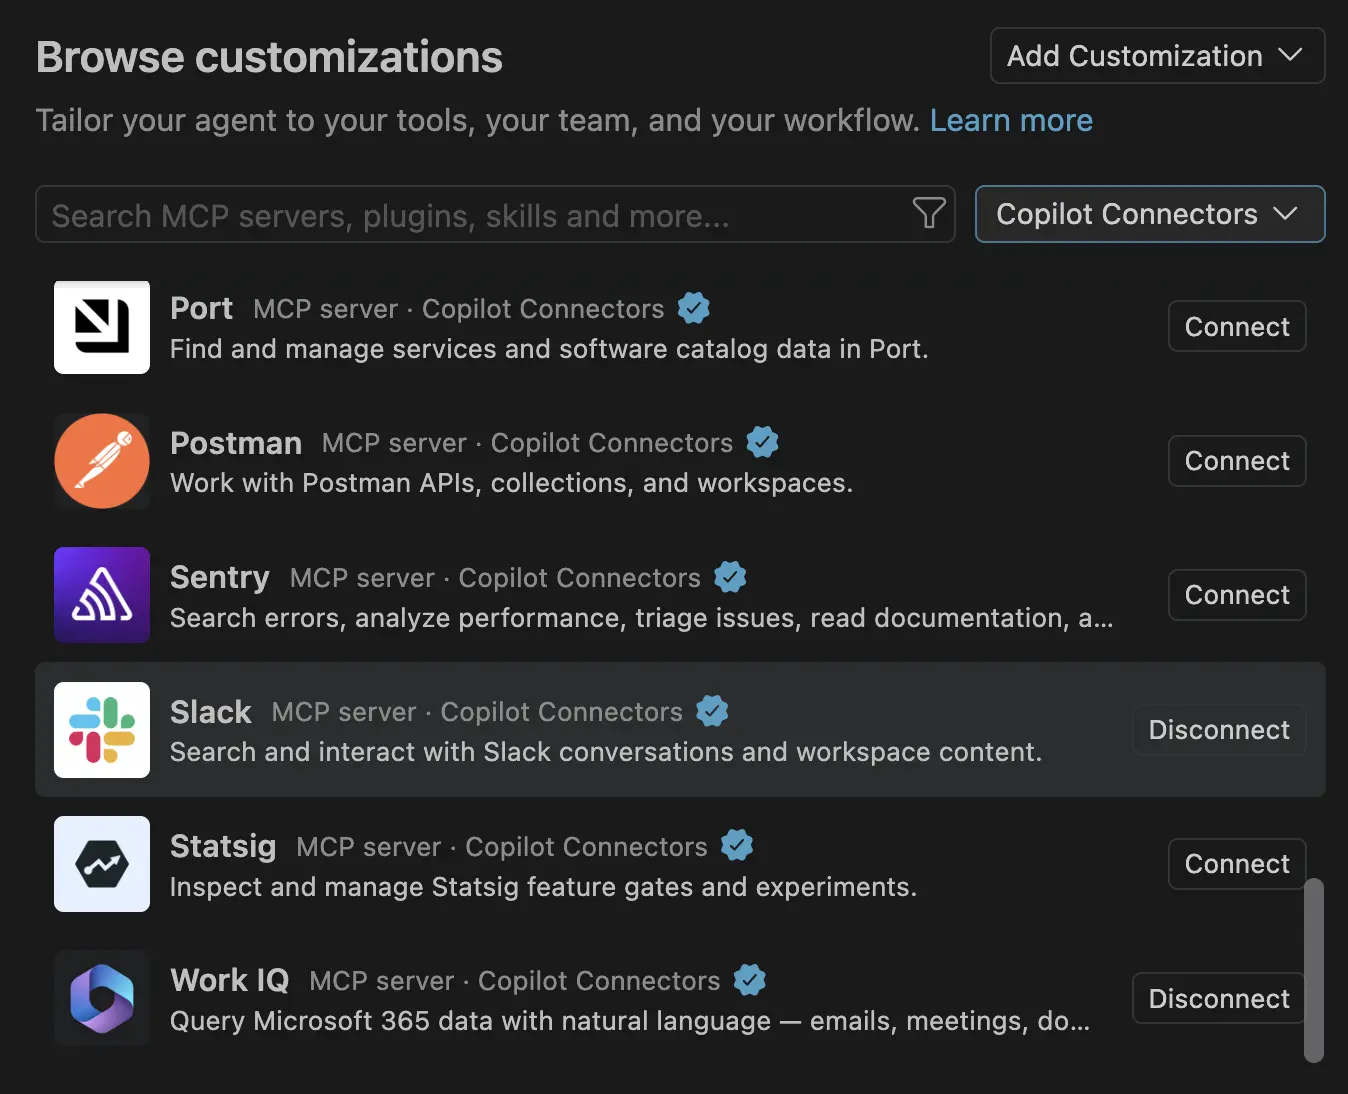The height and width of the screenshot is (1094, 1348).
Task: Click verified badge next to Port
Action: point(694,308)
